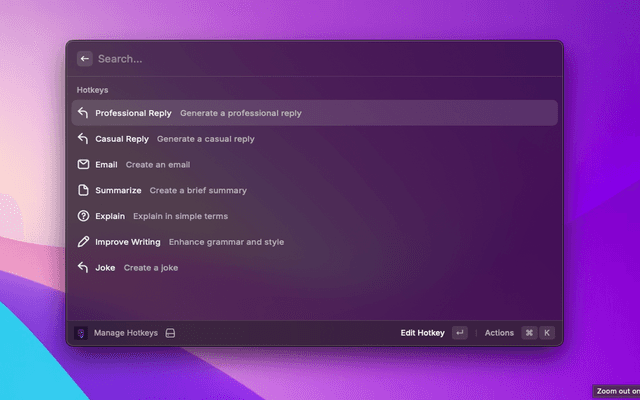The width and height of the screenshot is (640, 400).
Task: Click the Summarize document icon
Action: (x=84, y=190)
